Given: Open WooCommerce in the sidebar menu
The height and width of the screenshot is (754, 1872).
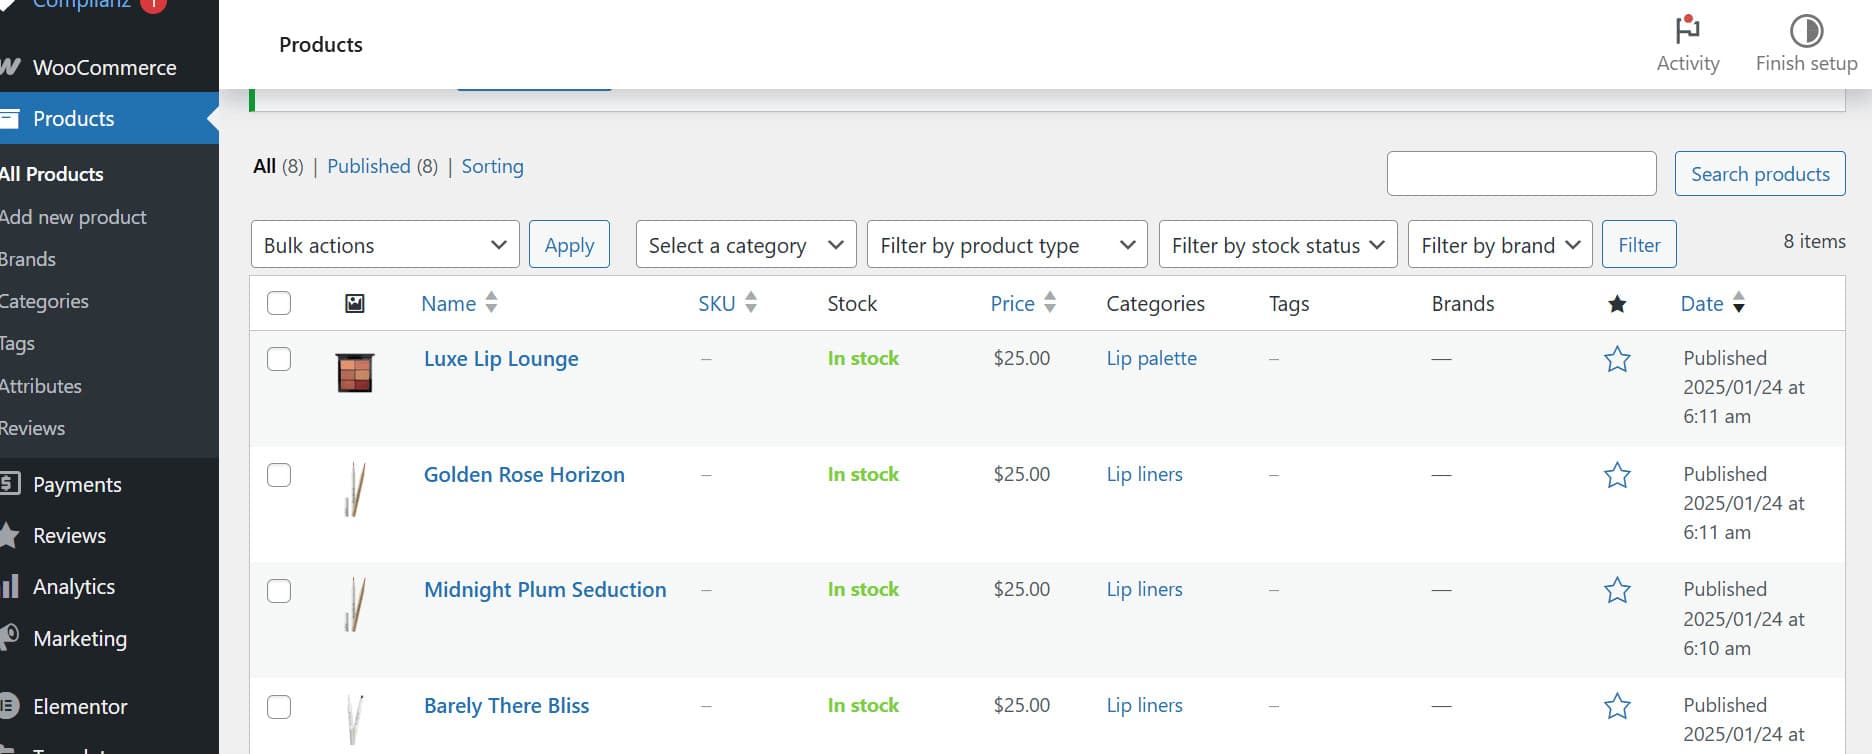Looking at the screenshot, I should (105, 67).
